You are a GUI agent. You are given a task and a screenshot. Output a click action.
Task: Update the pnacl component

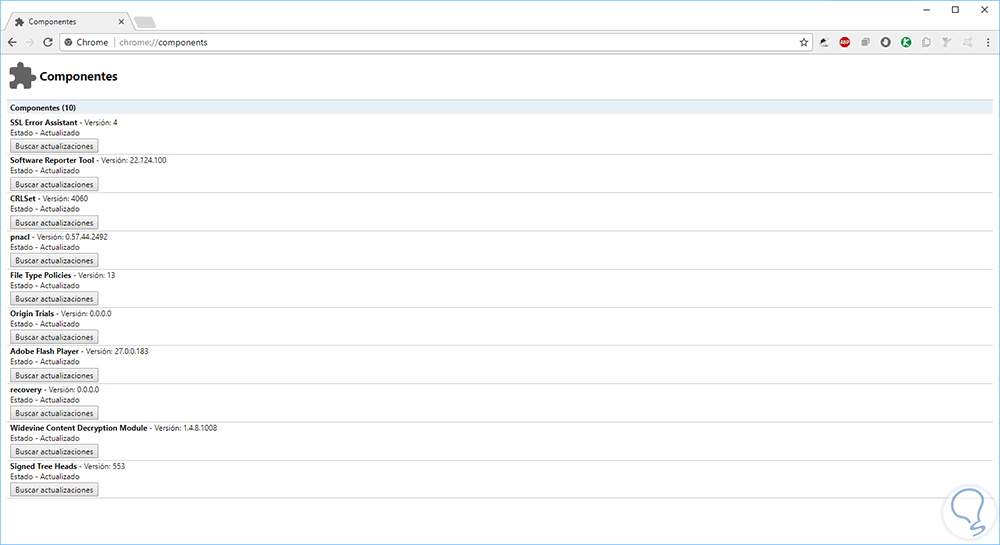coord(54,260)
